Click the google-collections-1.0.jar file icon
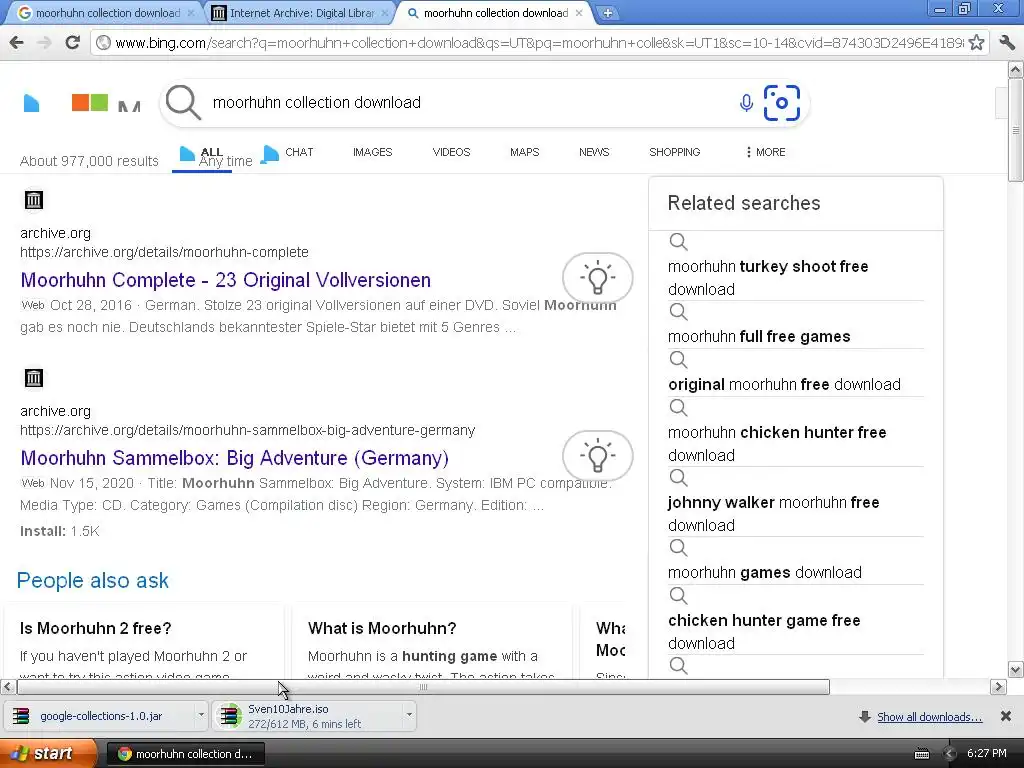This screenshot has width=1024, height=768. pos(21,716)
